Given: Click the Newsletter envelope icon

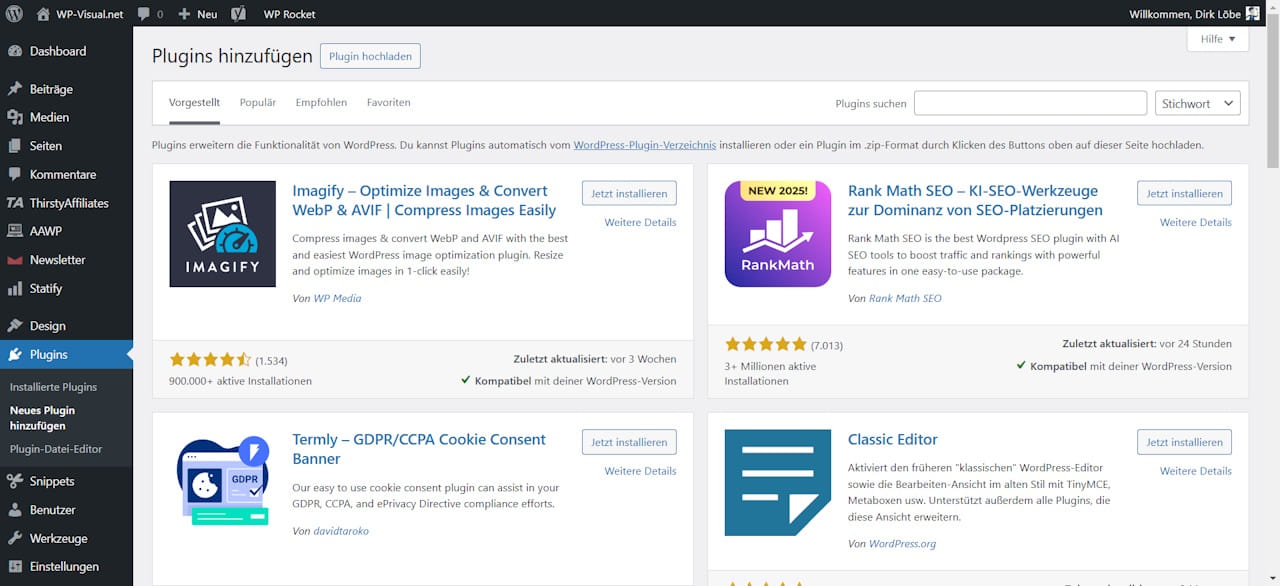Looking at the screenshot, I should pyautogui.click(x=15, y=260).
